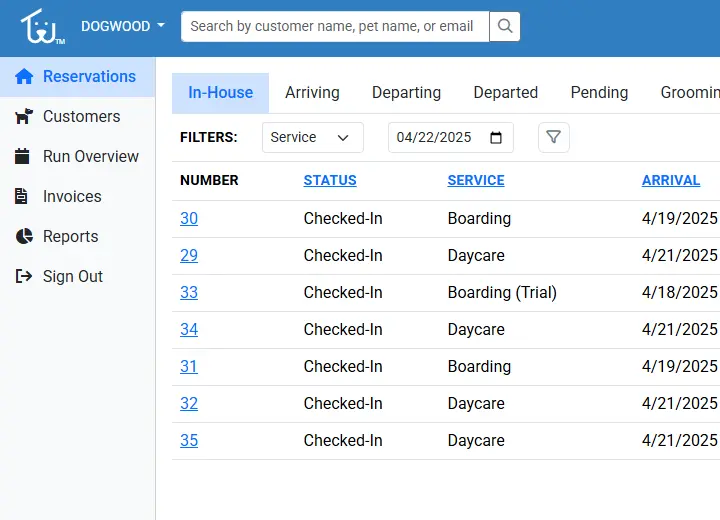Sort by the SERVICE column header
This screenshot has height=520, width=720.
pos(475,181)
